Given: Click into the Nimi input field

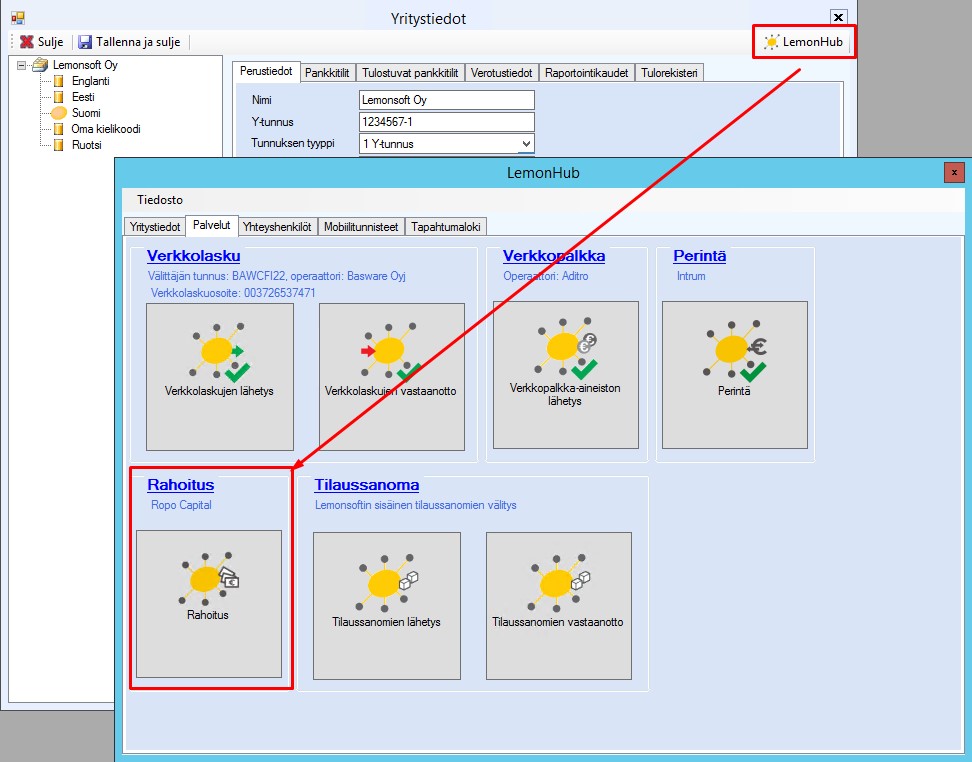Looking at the screenshot, I should [446, 100].
